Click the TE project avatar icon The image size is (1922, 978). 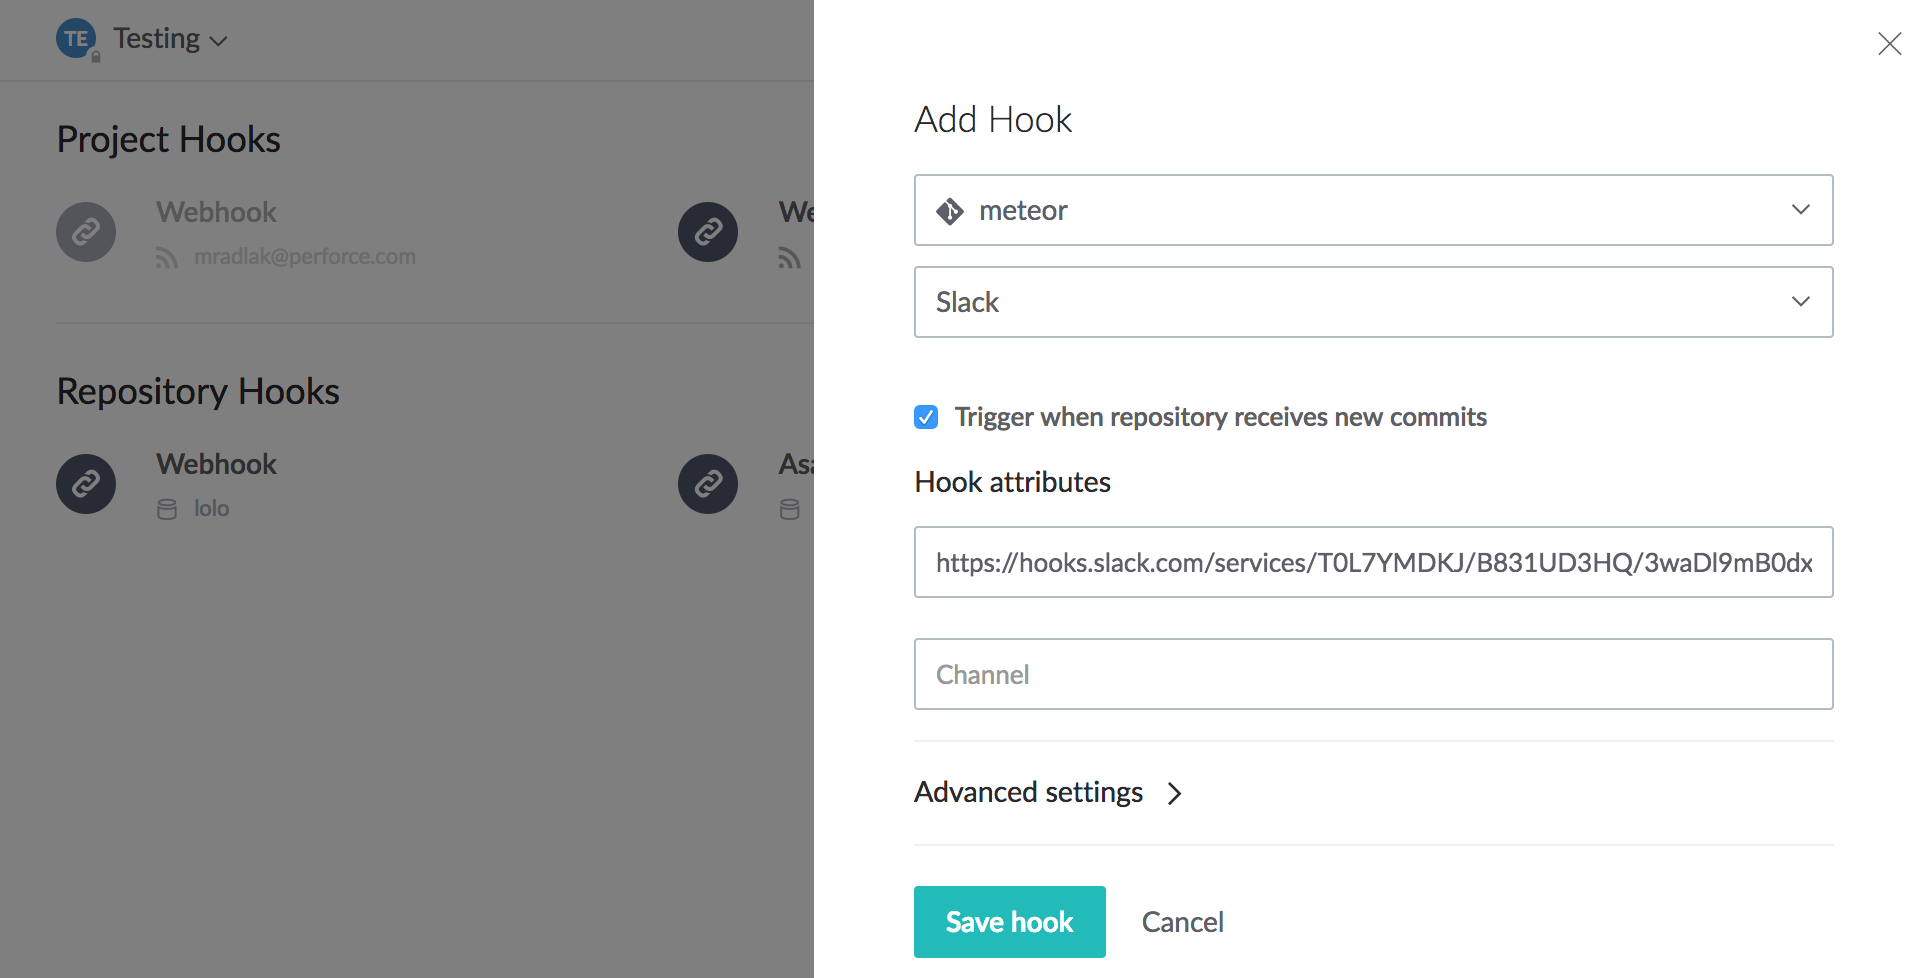(x=76, y=39)
